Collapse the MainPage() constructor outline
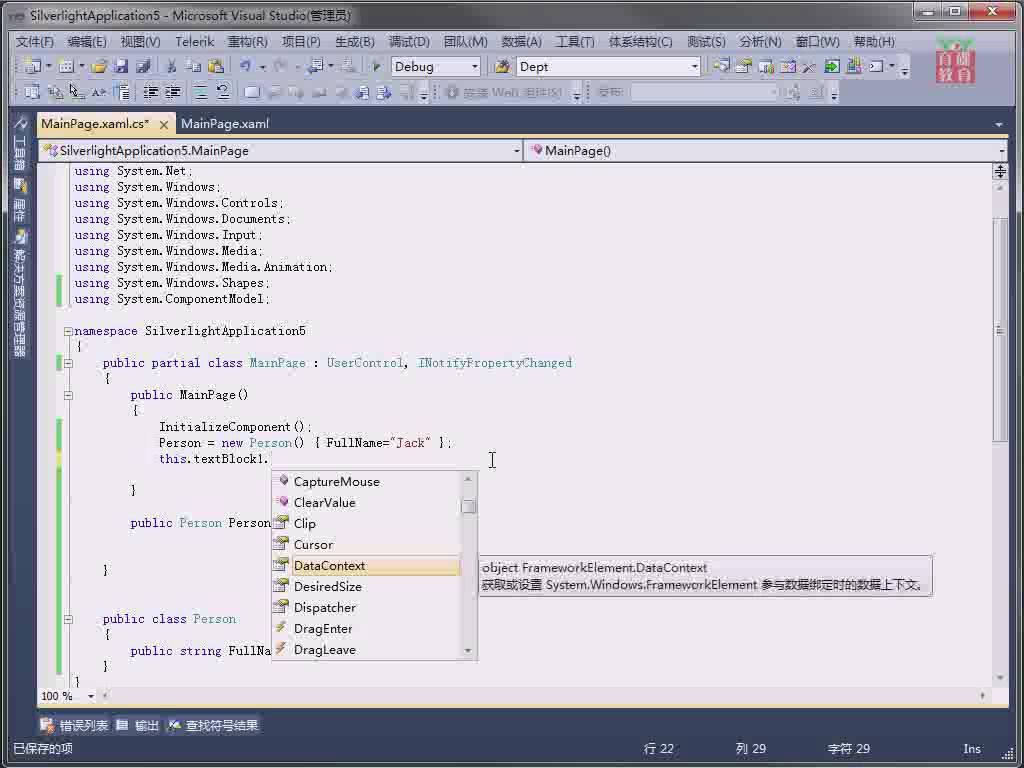 pyautogui.click(x=68, y=395)
